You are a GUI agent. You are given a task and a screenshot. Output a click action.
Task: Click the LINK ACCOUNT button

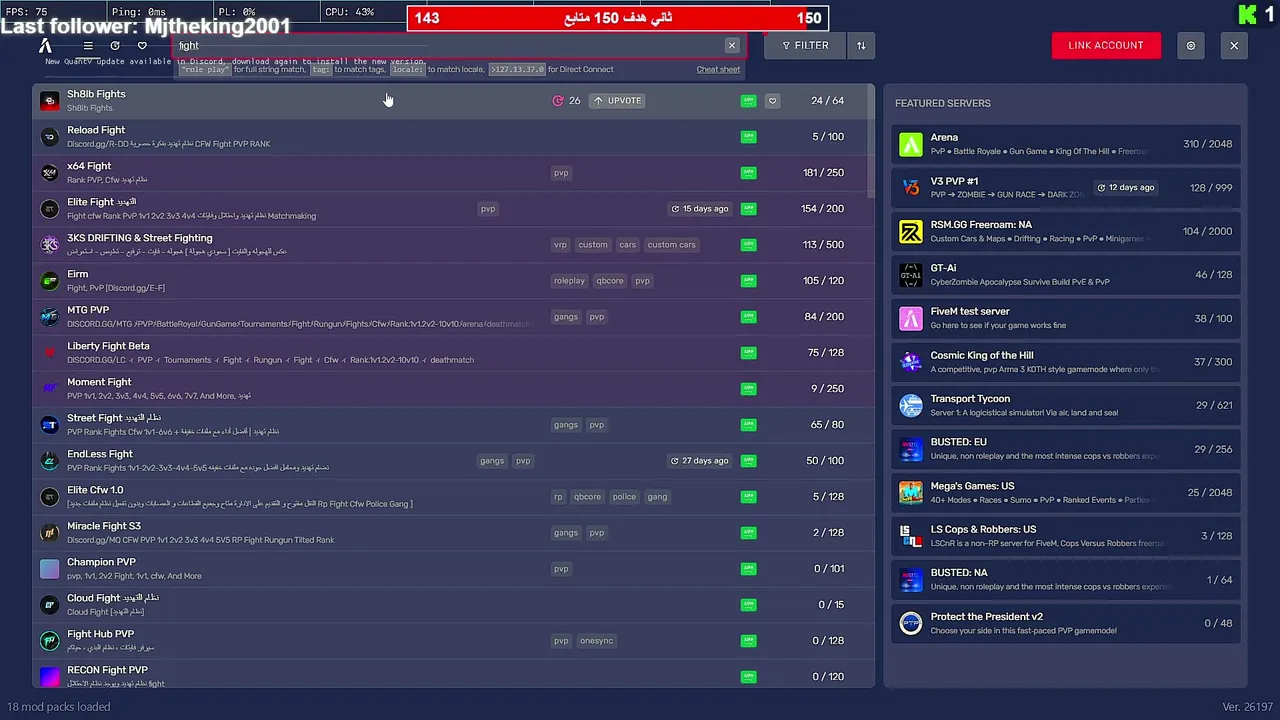(1106, 45)
